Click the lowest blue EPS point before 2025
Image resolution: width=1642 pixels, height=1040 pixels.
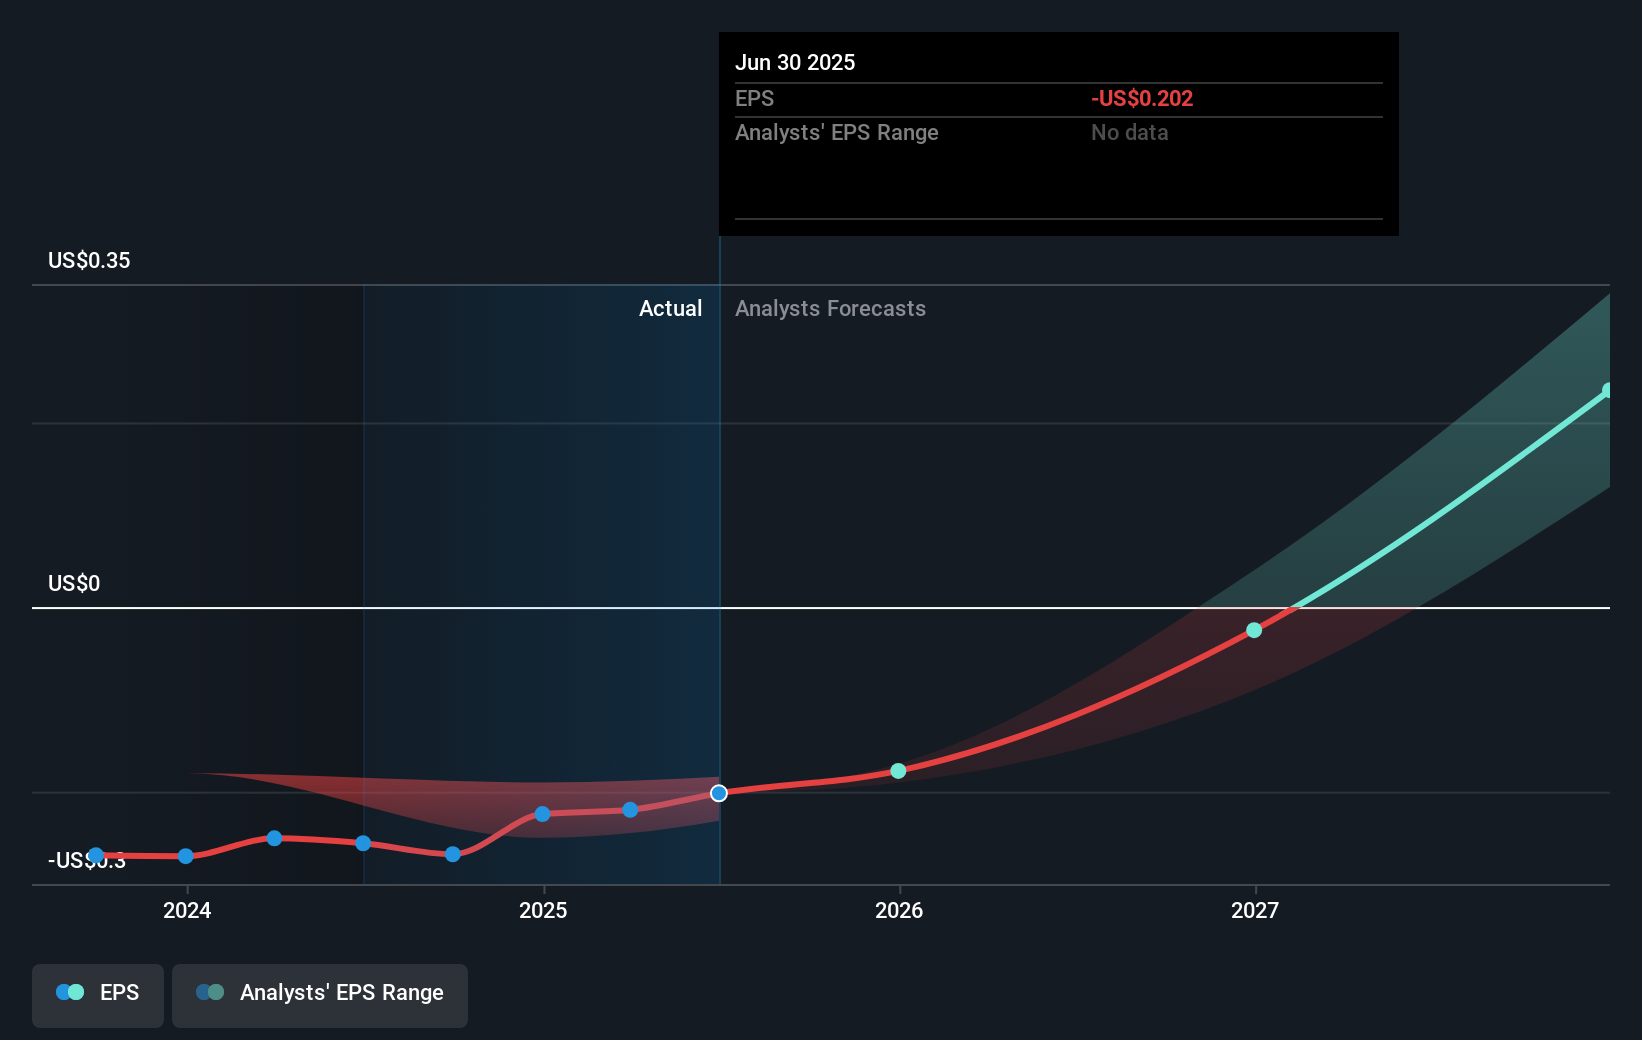tap(452, 854)
